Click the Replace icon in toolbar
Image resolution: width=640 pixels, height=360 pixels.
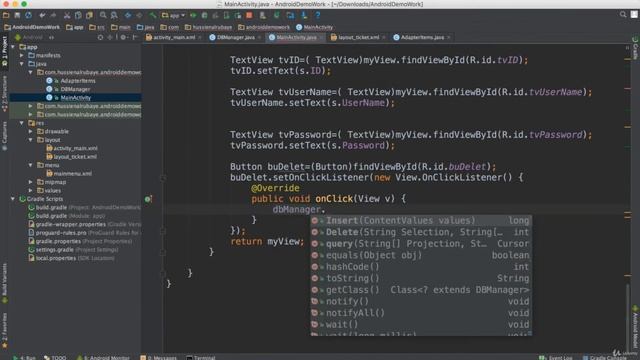(x=114, y=15)
